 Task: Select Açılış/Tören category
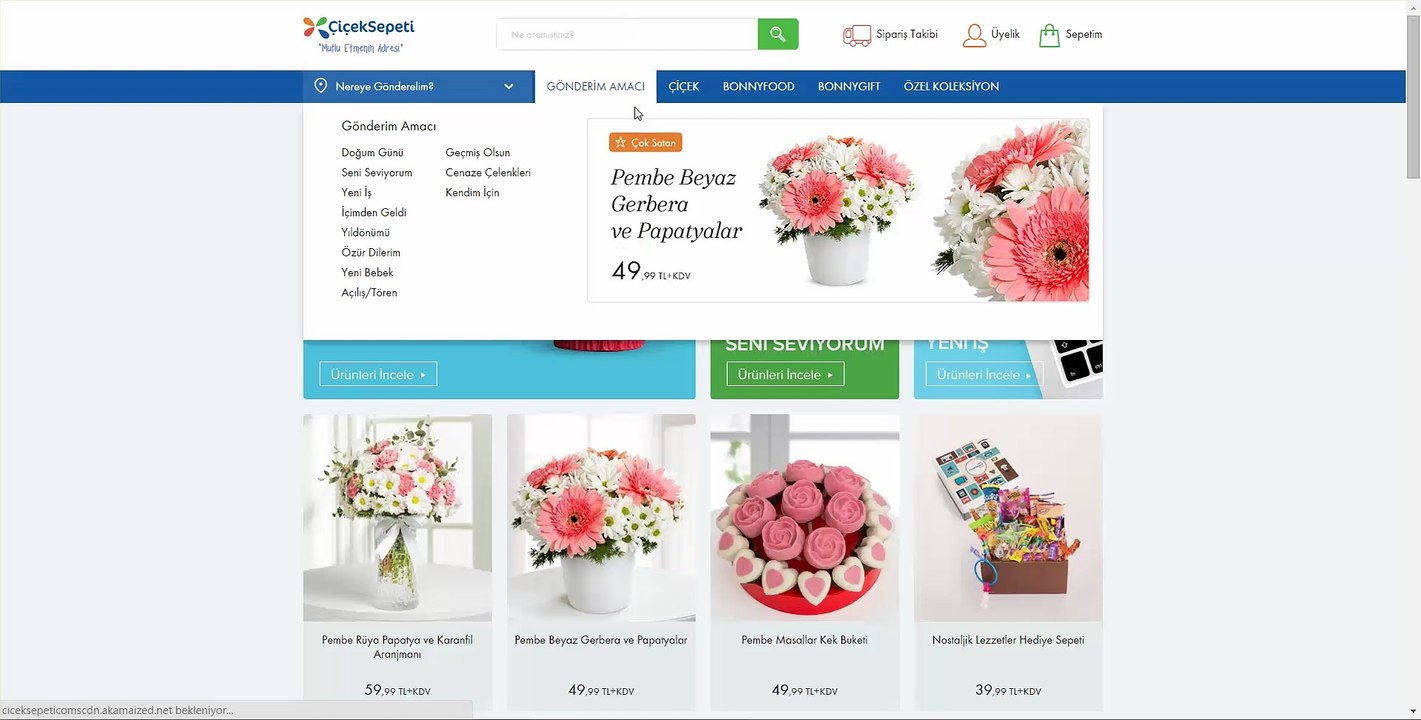(369, 293)
